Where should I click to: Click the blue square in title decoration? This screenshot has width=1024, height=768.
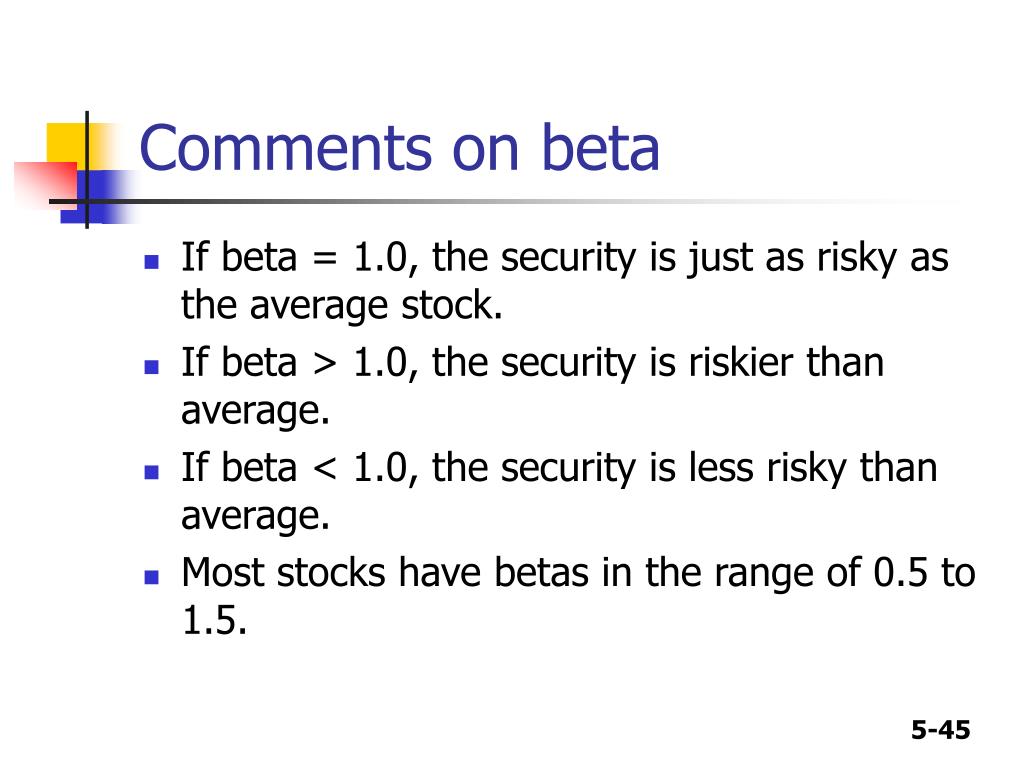[x=98, y=197]
